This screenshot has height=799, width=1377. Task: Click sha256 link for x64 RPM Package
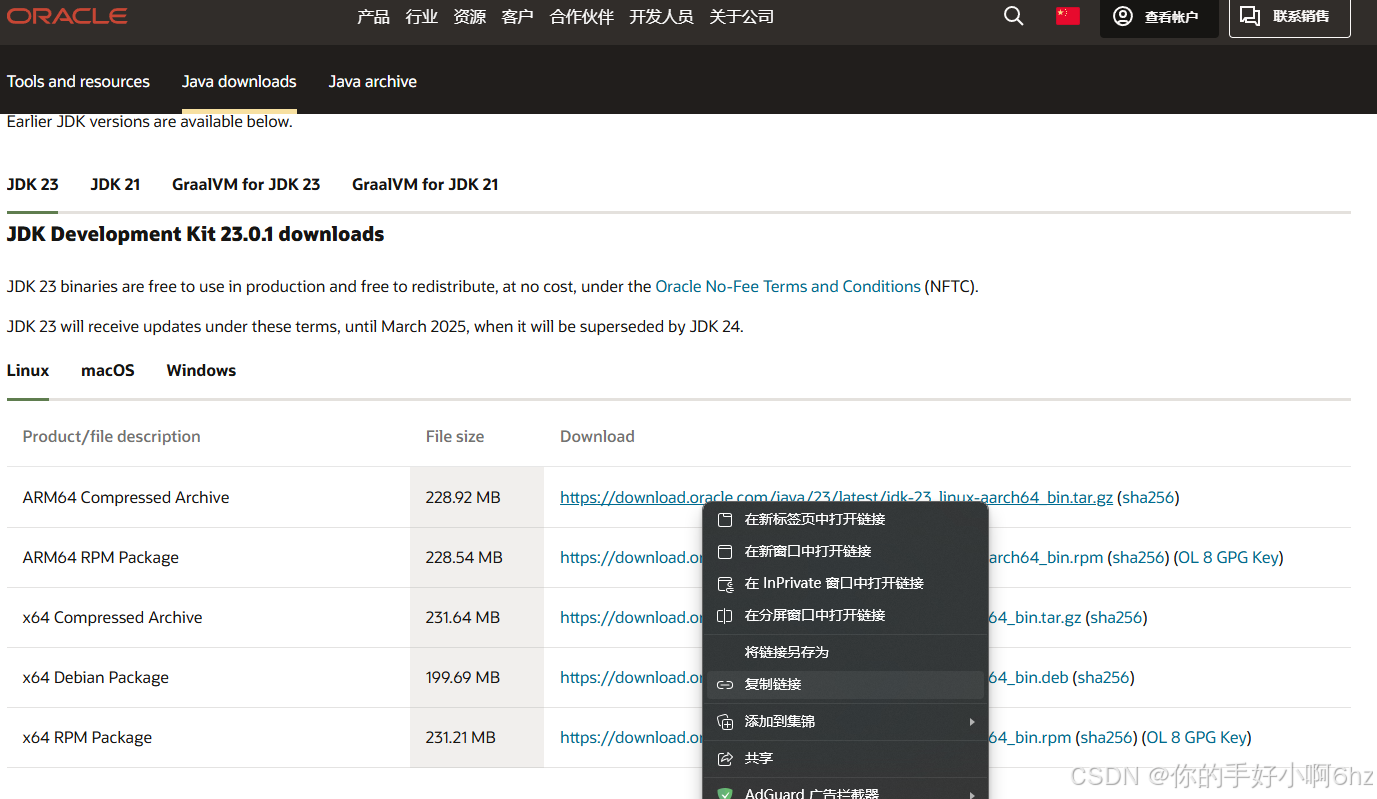click(1107, 737)
